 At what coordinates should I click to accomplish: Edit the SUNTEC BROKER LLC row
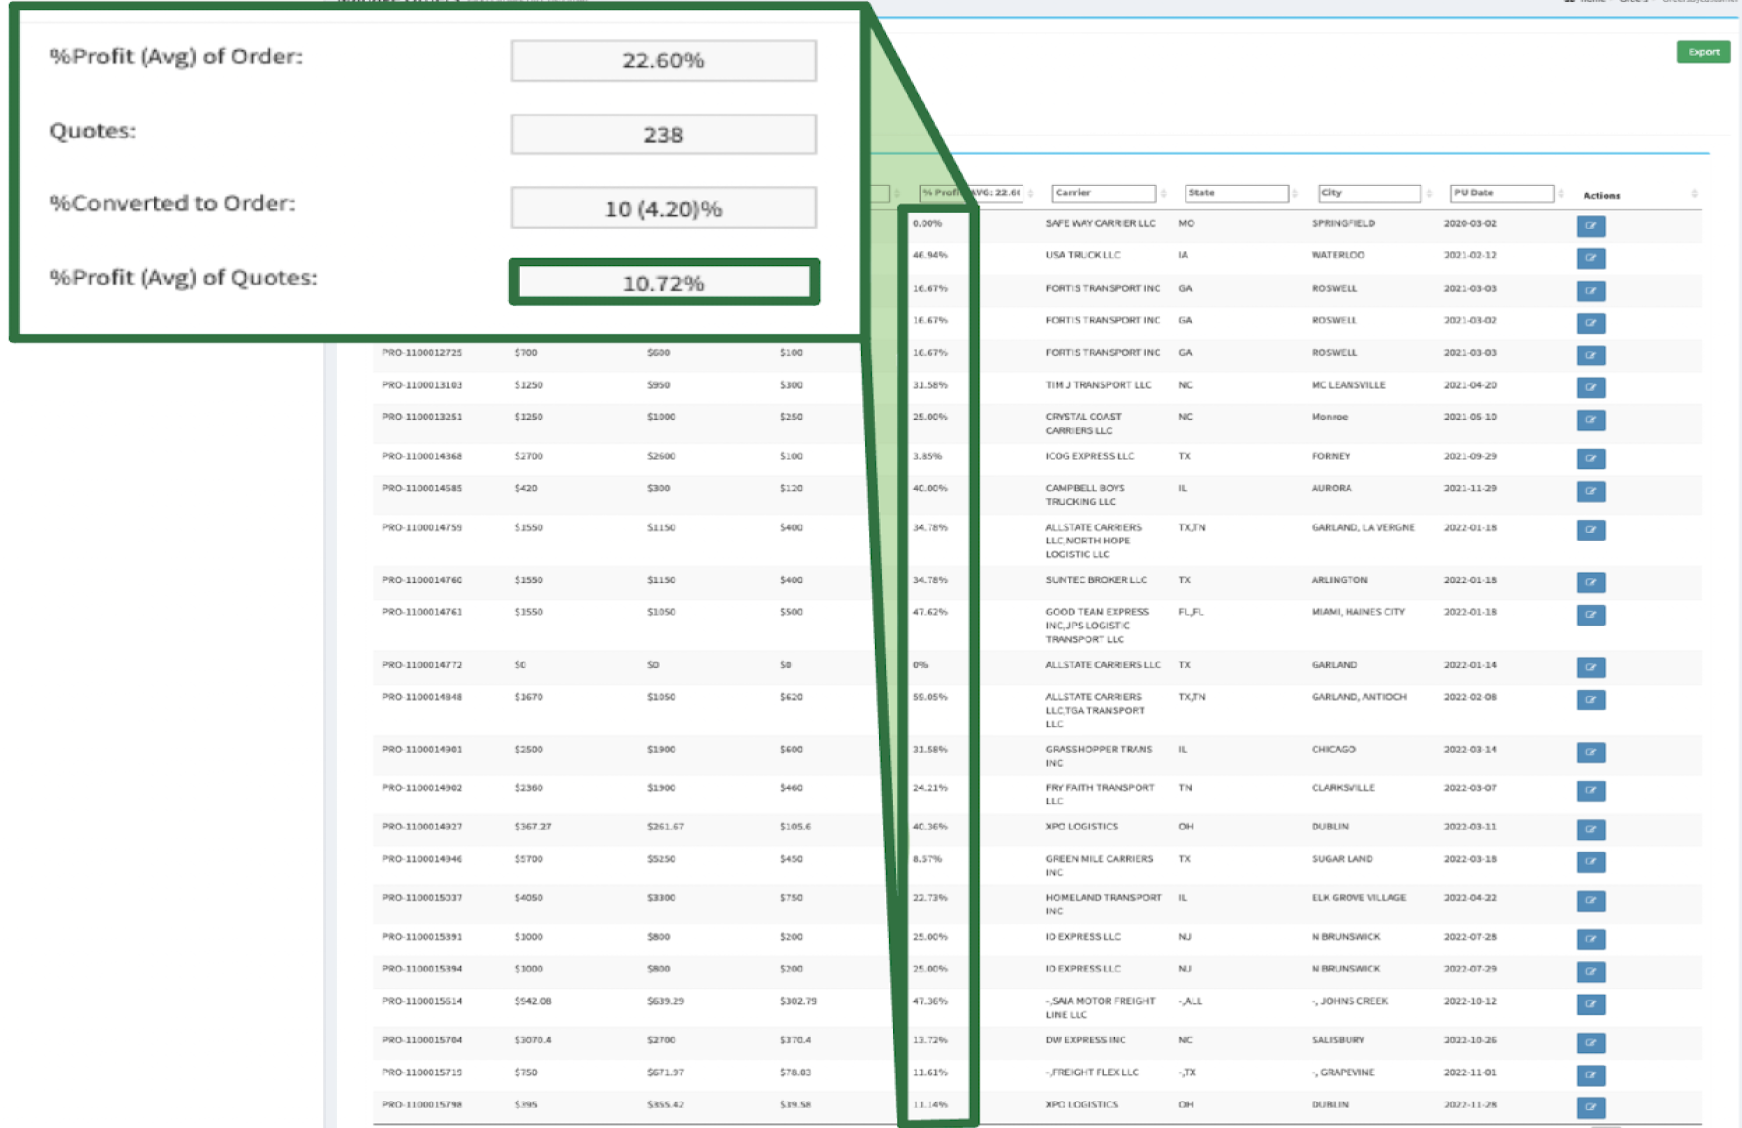tap(1590, 582)
